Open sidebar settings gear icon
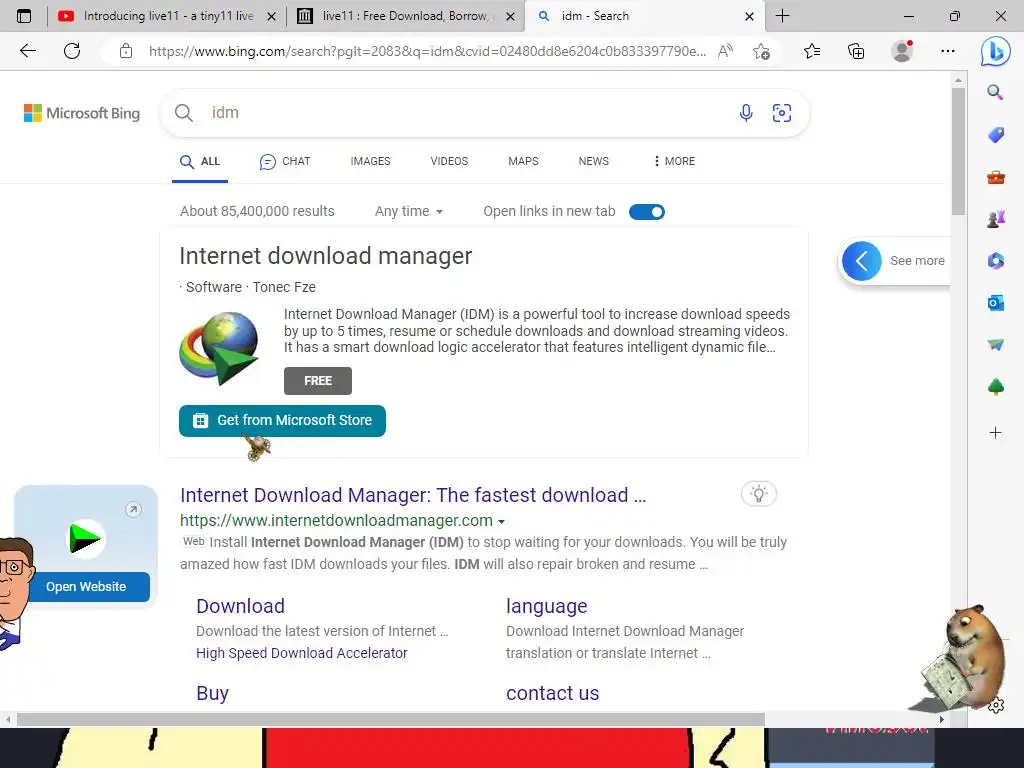Image resolution: width=1024 pixels, height=768 pixels. click(x=996, y=705)
